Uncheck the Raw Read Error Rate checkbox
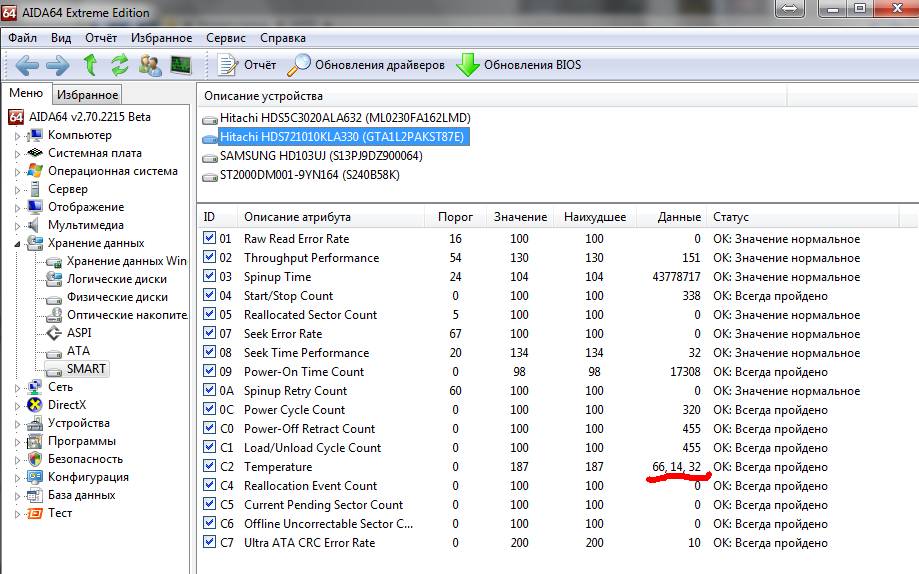The height and width of the screenshot is (574, 919). [209, 239]
